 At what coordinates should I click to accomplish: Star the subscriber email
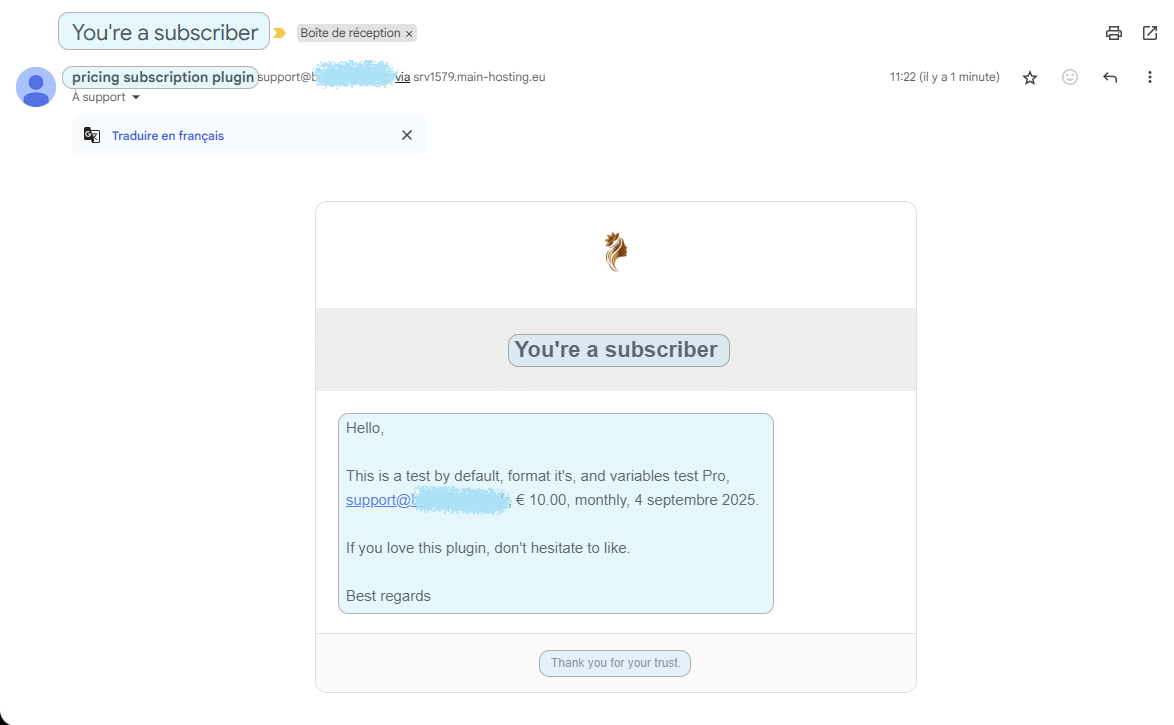tap(1030, 77)
